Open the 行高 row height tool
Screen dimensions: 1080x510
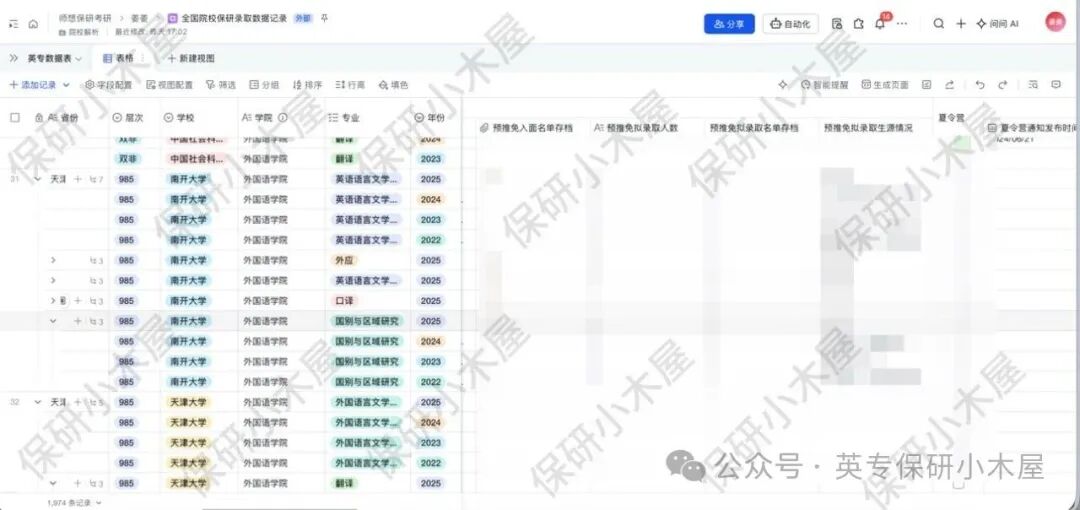350,85
